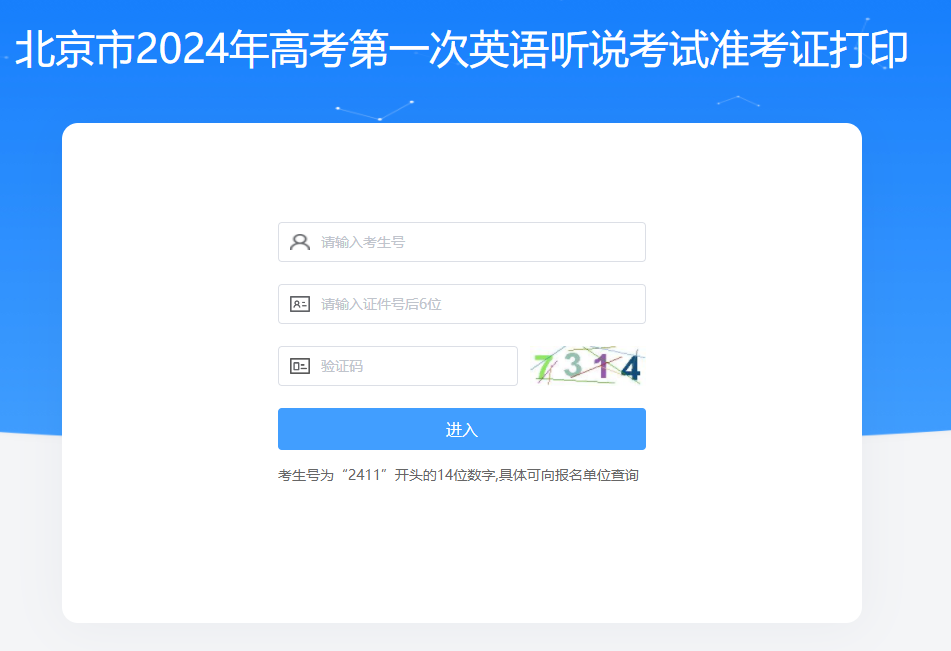
Task: Click the blank white card area below the hint text
Action: [462, 552]
